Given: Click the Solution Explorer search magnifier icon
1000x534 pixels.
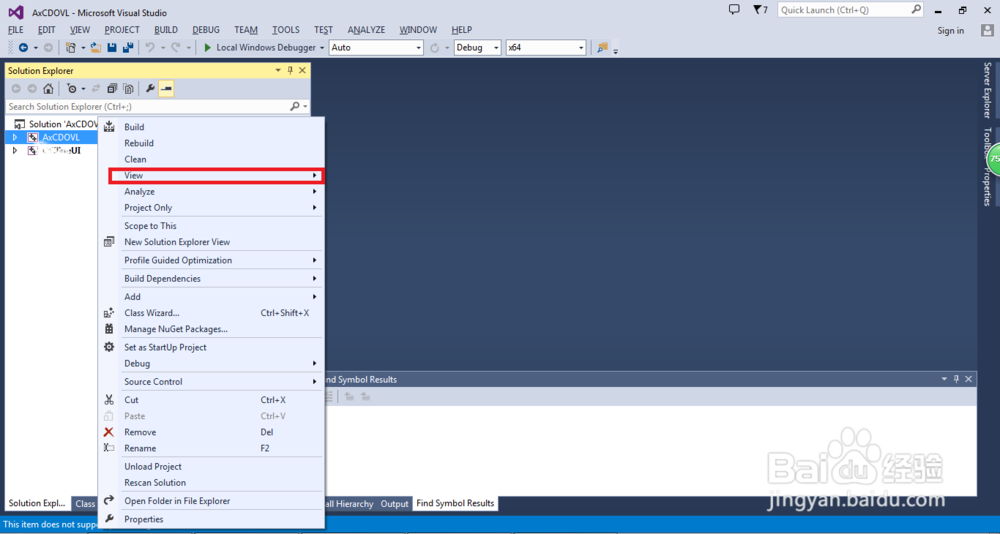Looking at the screenshot, I should pos(295,107).
